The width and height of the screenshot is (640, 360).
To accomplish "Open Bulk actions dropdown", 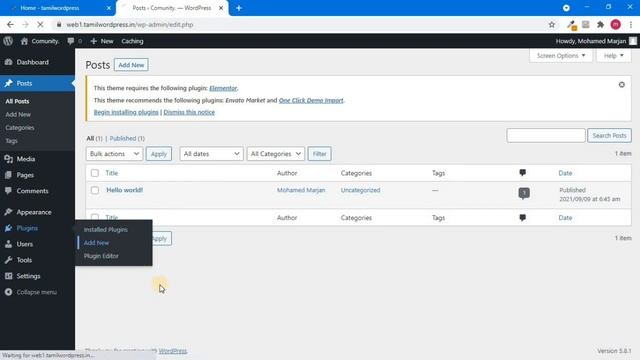I will (114, 154).
